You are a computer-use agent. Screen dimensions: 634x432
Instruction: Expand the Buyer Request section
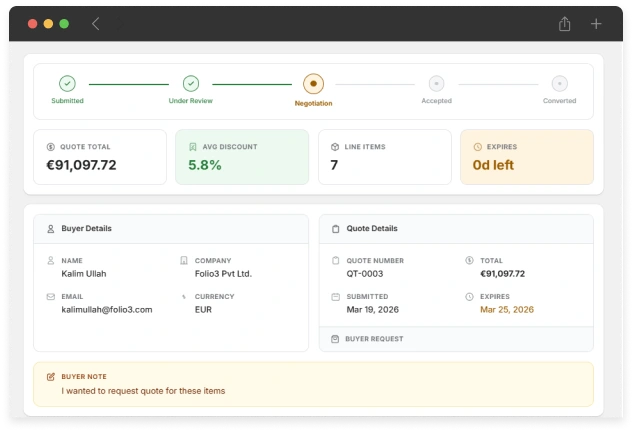coord(456,339)
